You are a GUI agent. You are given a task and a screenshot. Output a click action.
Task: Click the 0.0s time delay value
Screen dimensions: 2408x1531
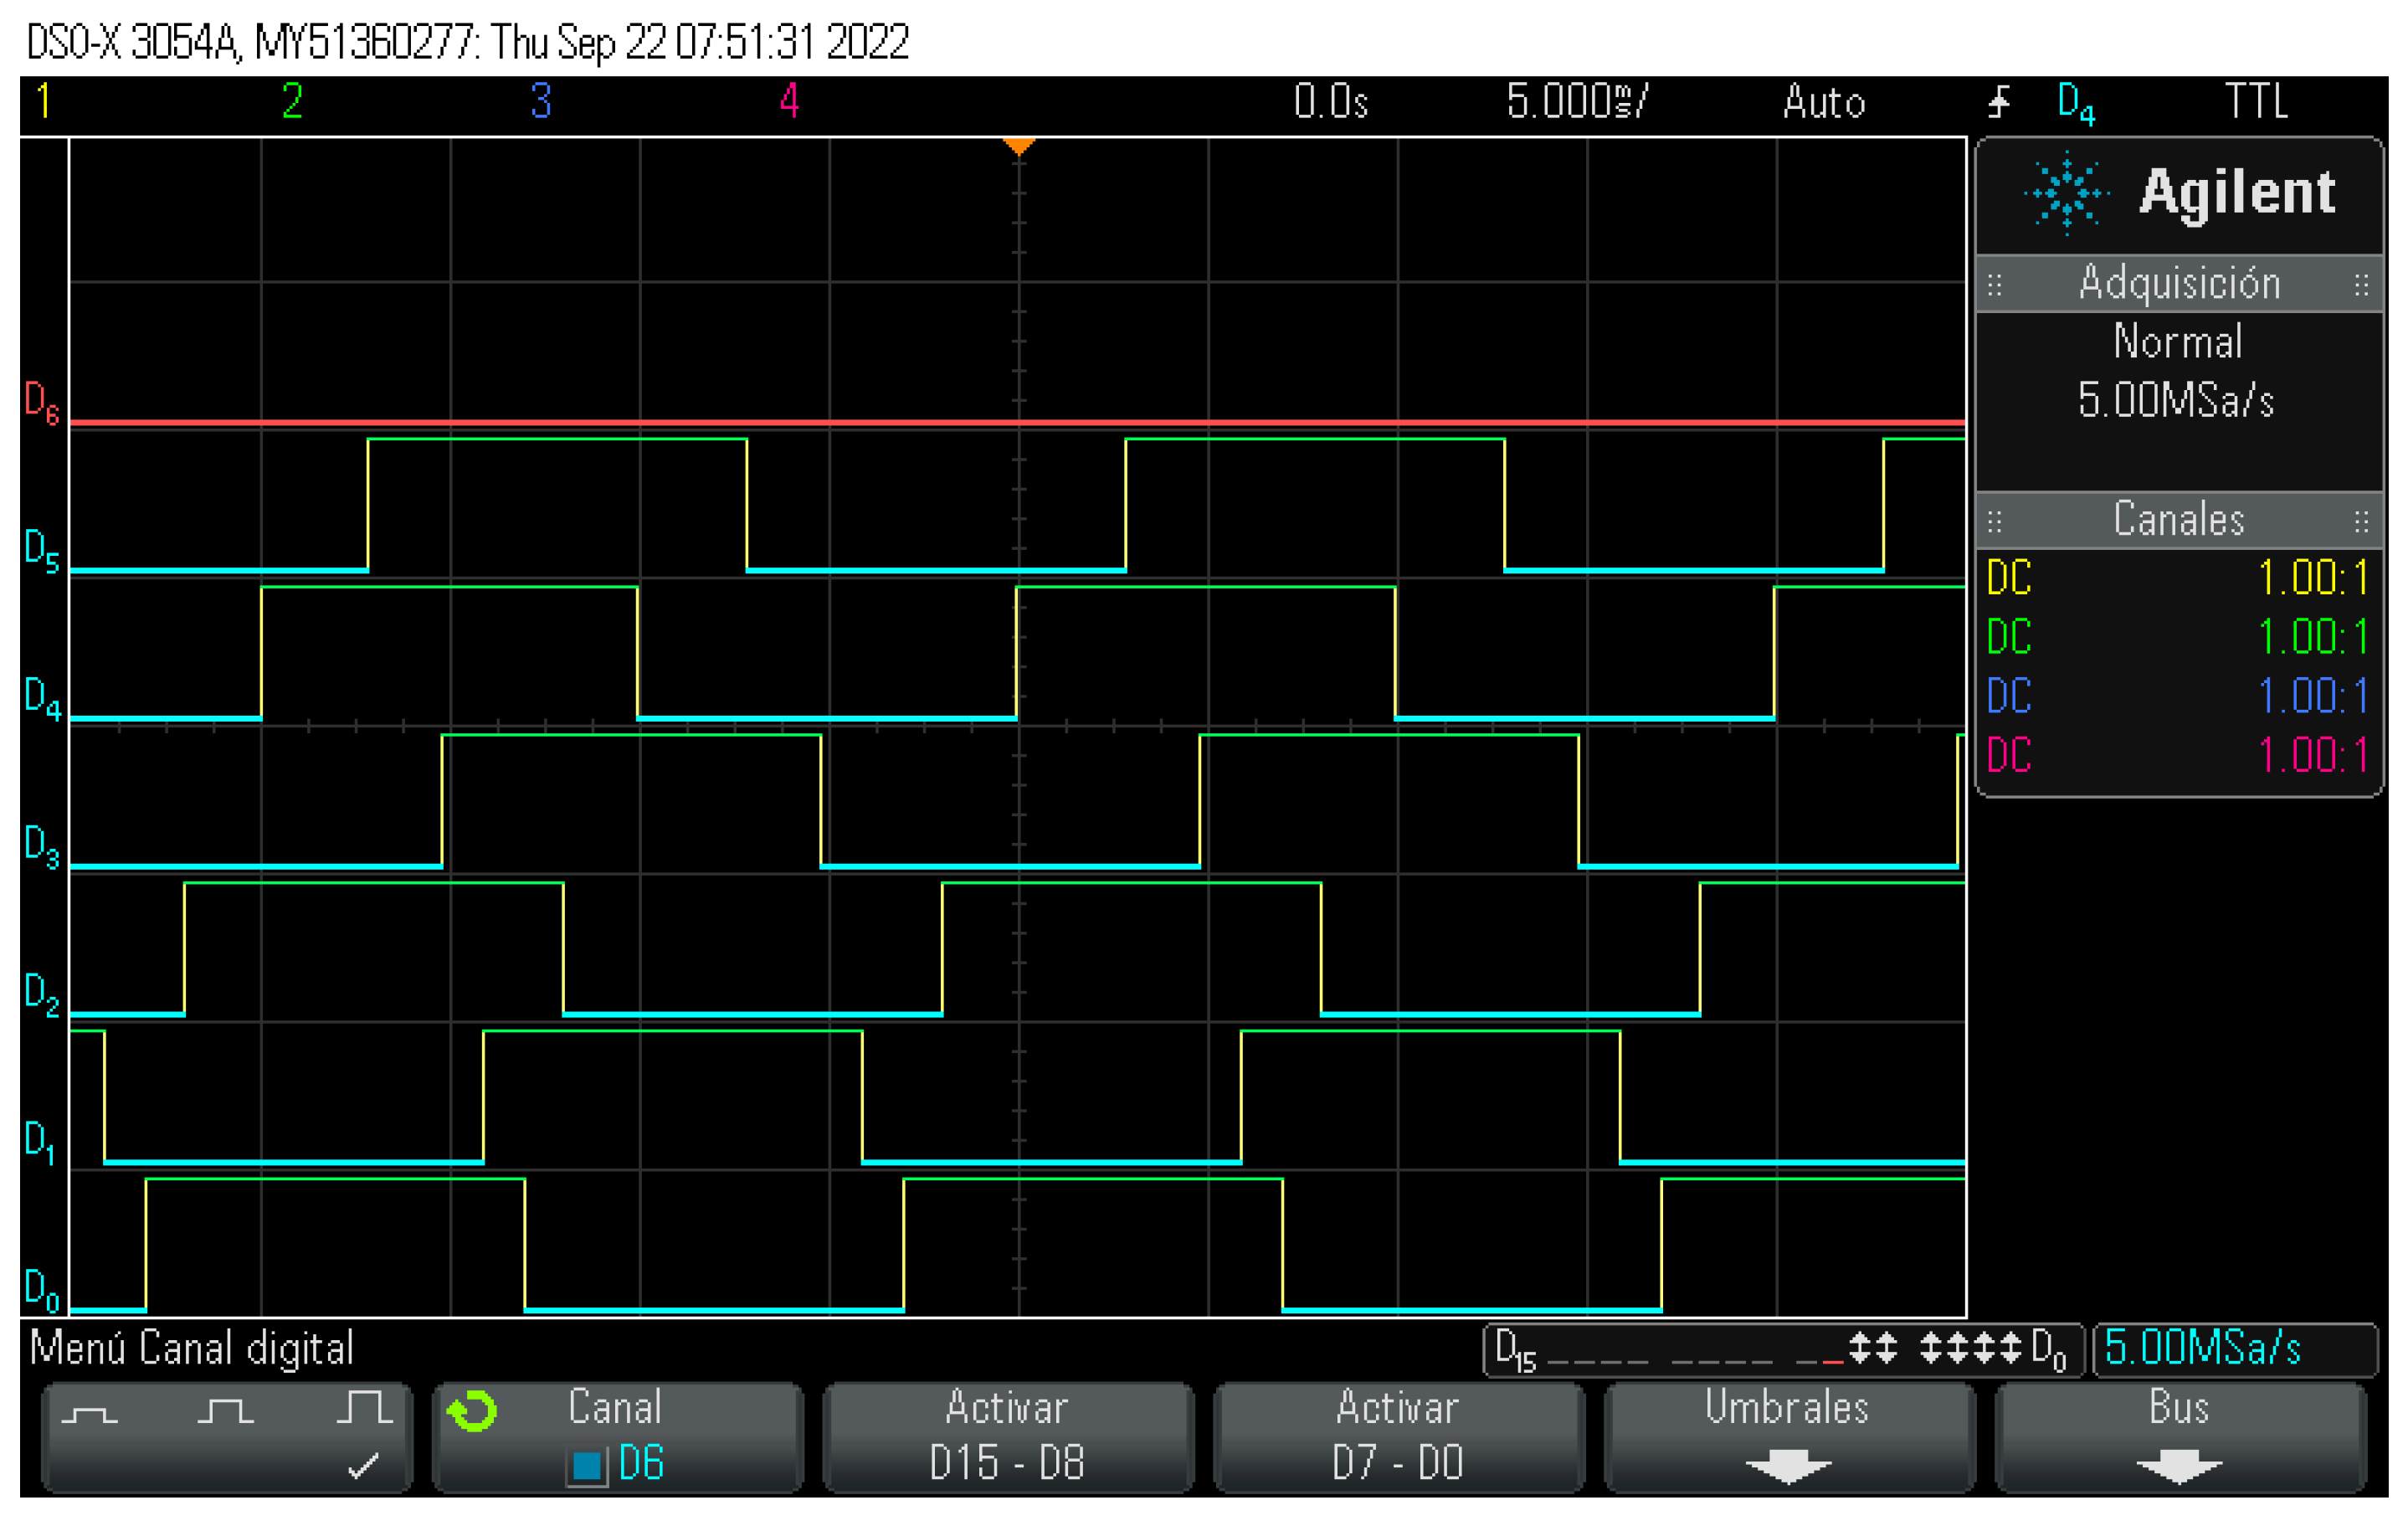tap(1330, 102)
